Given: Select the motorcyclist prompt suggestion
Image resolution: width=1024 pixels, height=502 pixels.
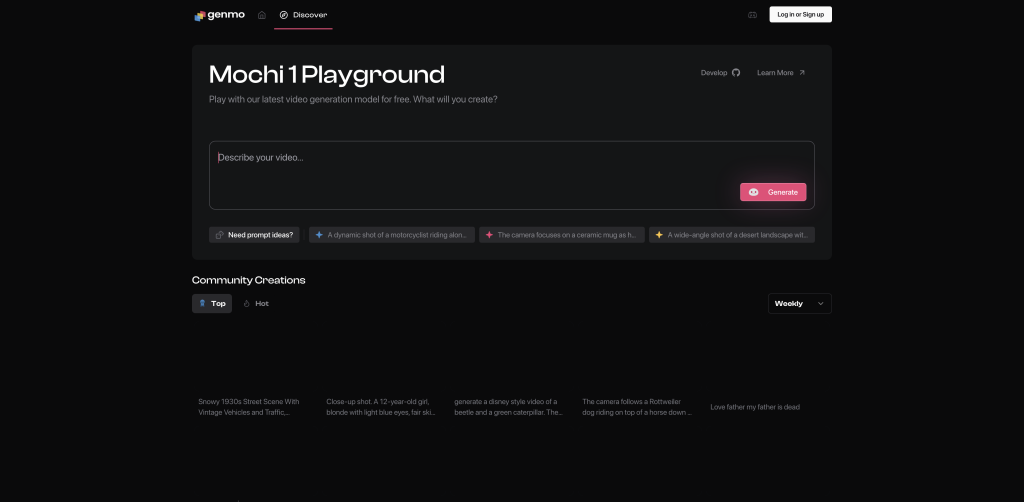Looking at the screenshot, I should point(392,235).
